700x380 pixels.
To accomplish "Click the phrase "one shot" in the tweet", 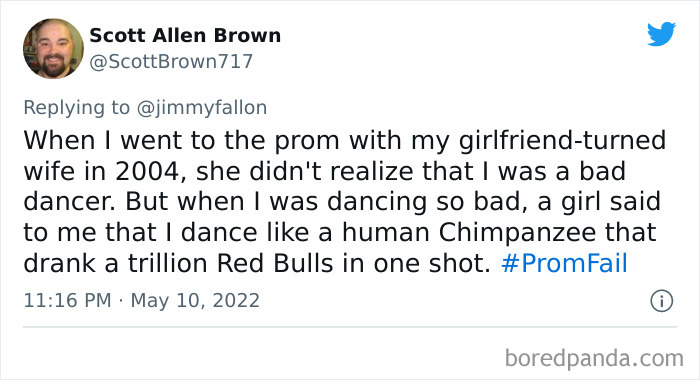I will (x=432, y=263).
